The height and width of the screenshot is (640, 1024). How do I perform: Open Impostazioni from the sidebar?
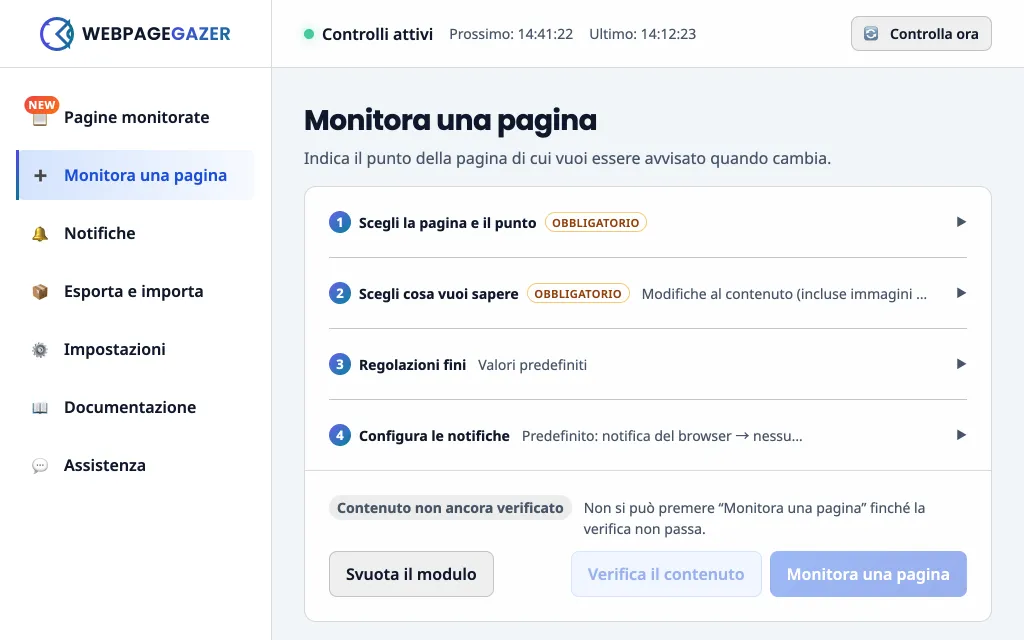pyautogui.click(x=135, y=349)
